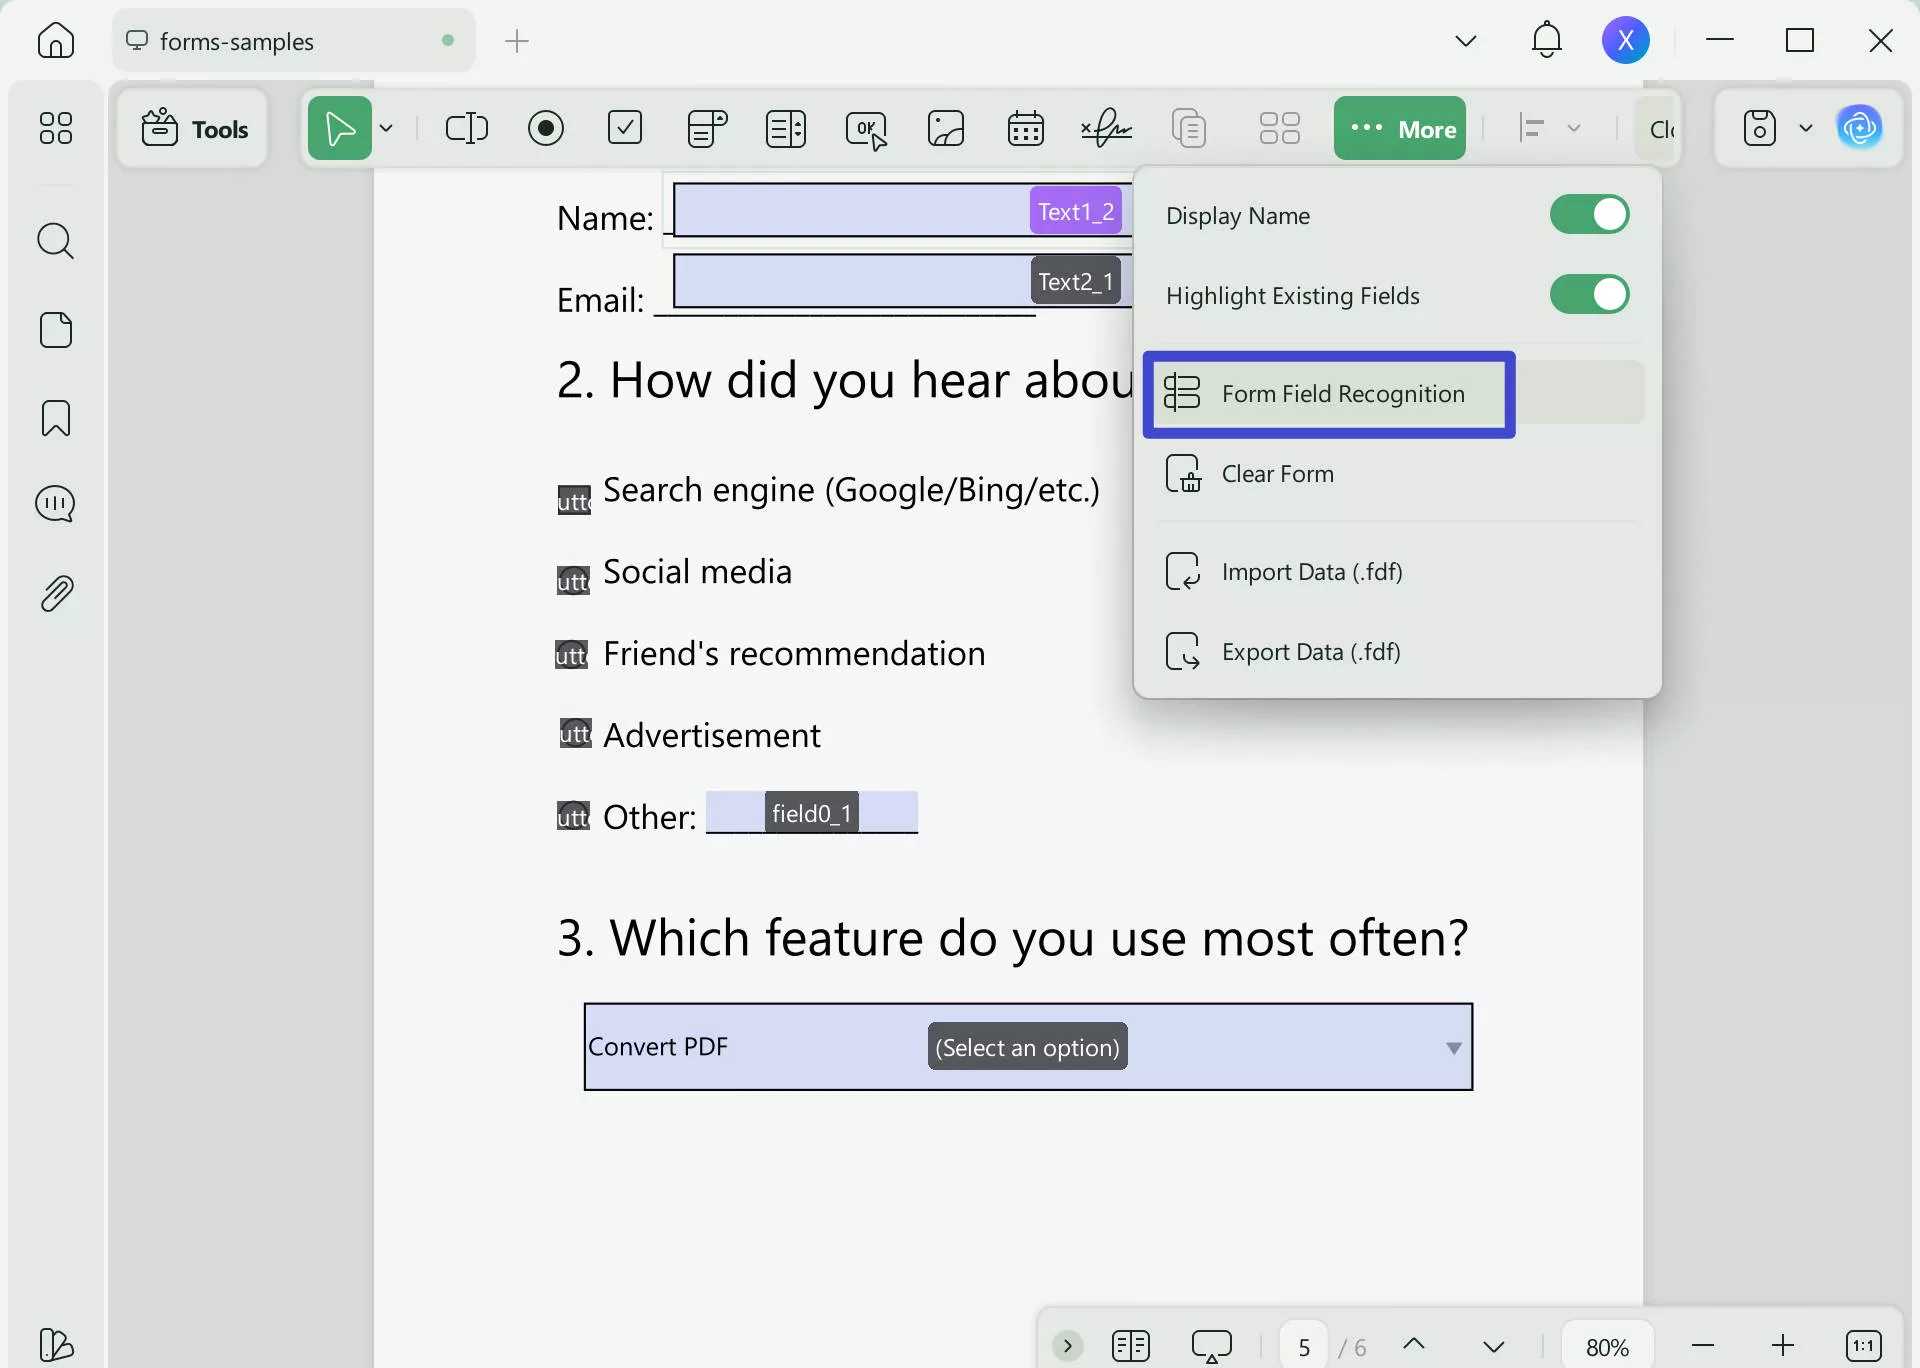The height and width of the screenshot is (1368, 1920).
Task: Select the Push Button (OK) form tool
Action: click(866, 128)
